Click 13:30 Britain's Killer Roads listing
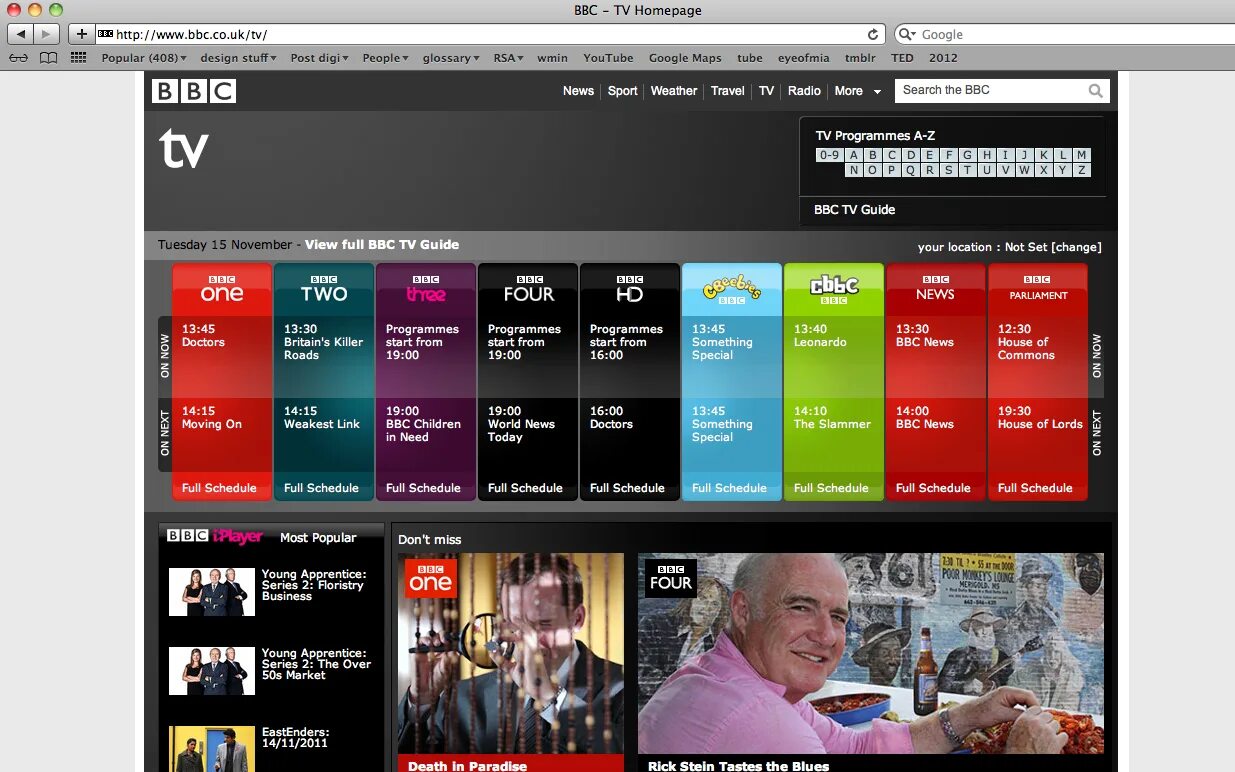 coord(323,342)
